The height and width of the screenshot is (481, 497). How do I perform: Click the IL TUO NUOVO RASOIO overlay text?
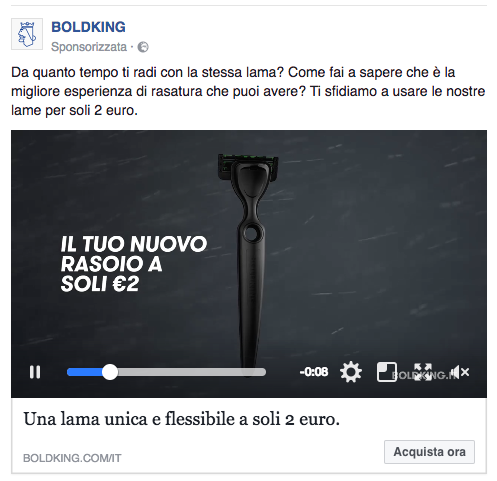click(133, 264)
